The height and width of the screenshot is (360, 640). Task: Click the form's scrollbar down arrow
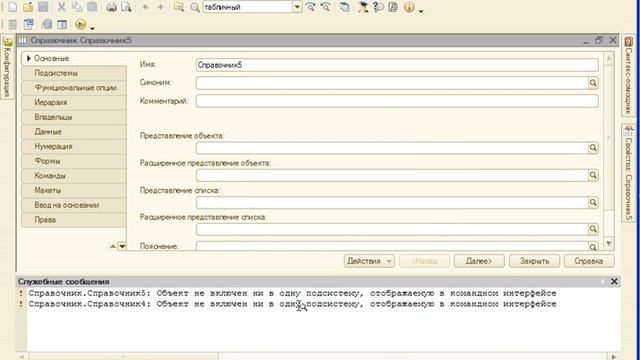click(x=609, y=244)
